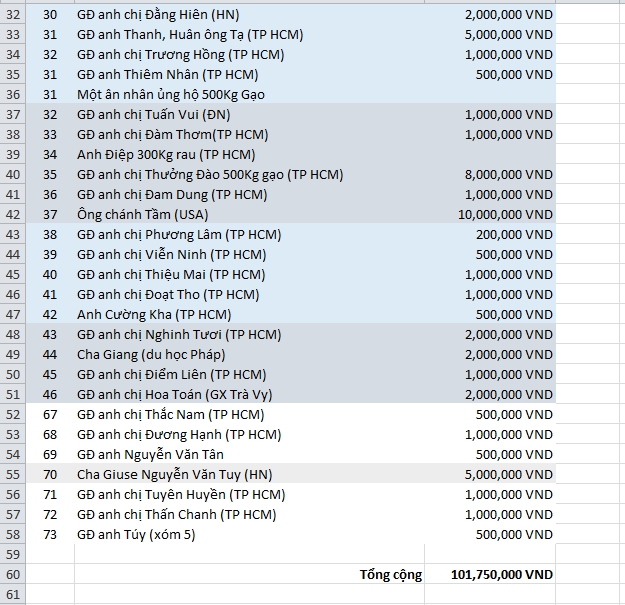Click cell 'GĐ anh chị Phương Lâm (TP HCM)'
The image size is (625, 605).
pyautogui.click(x=250, y=234)
